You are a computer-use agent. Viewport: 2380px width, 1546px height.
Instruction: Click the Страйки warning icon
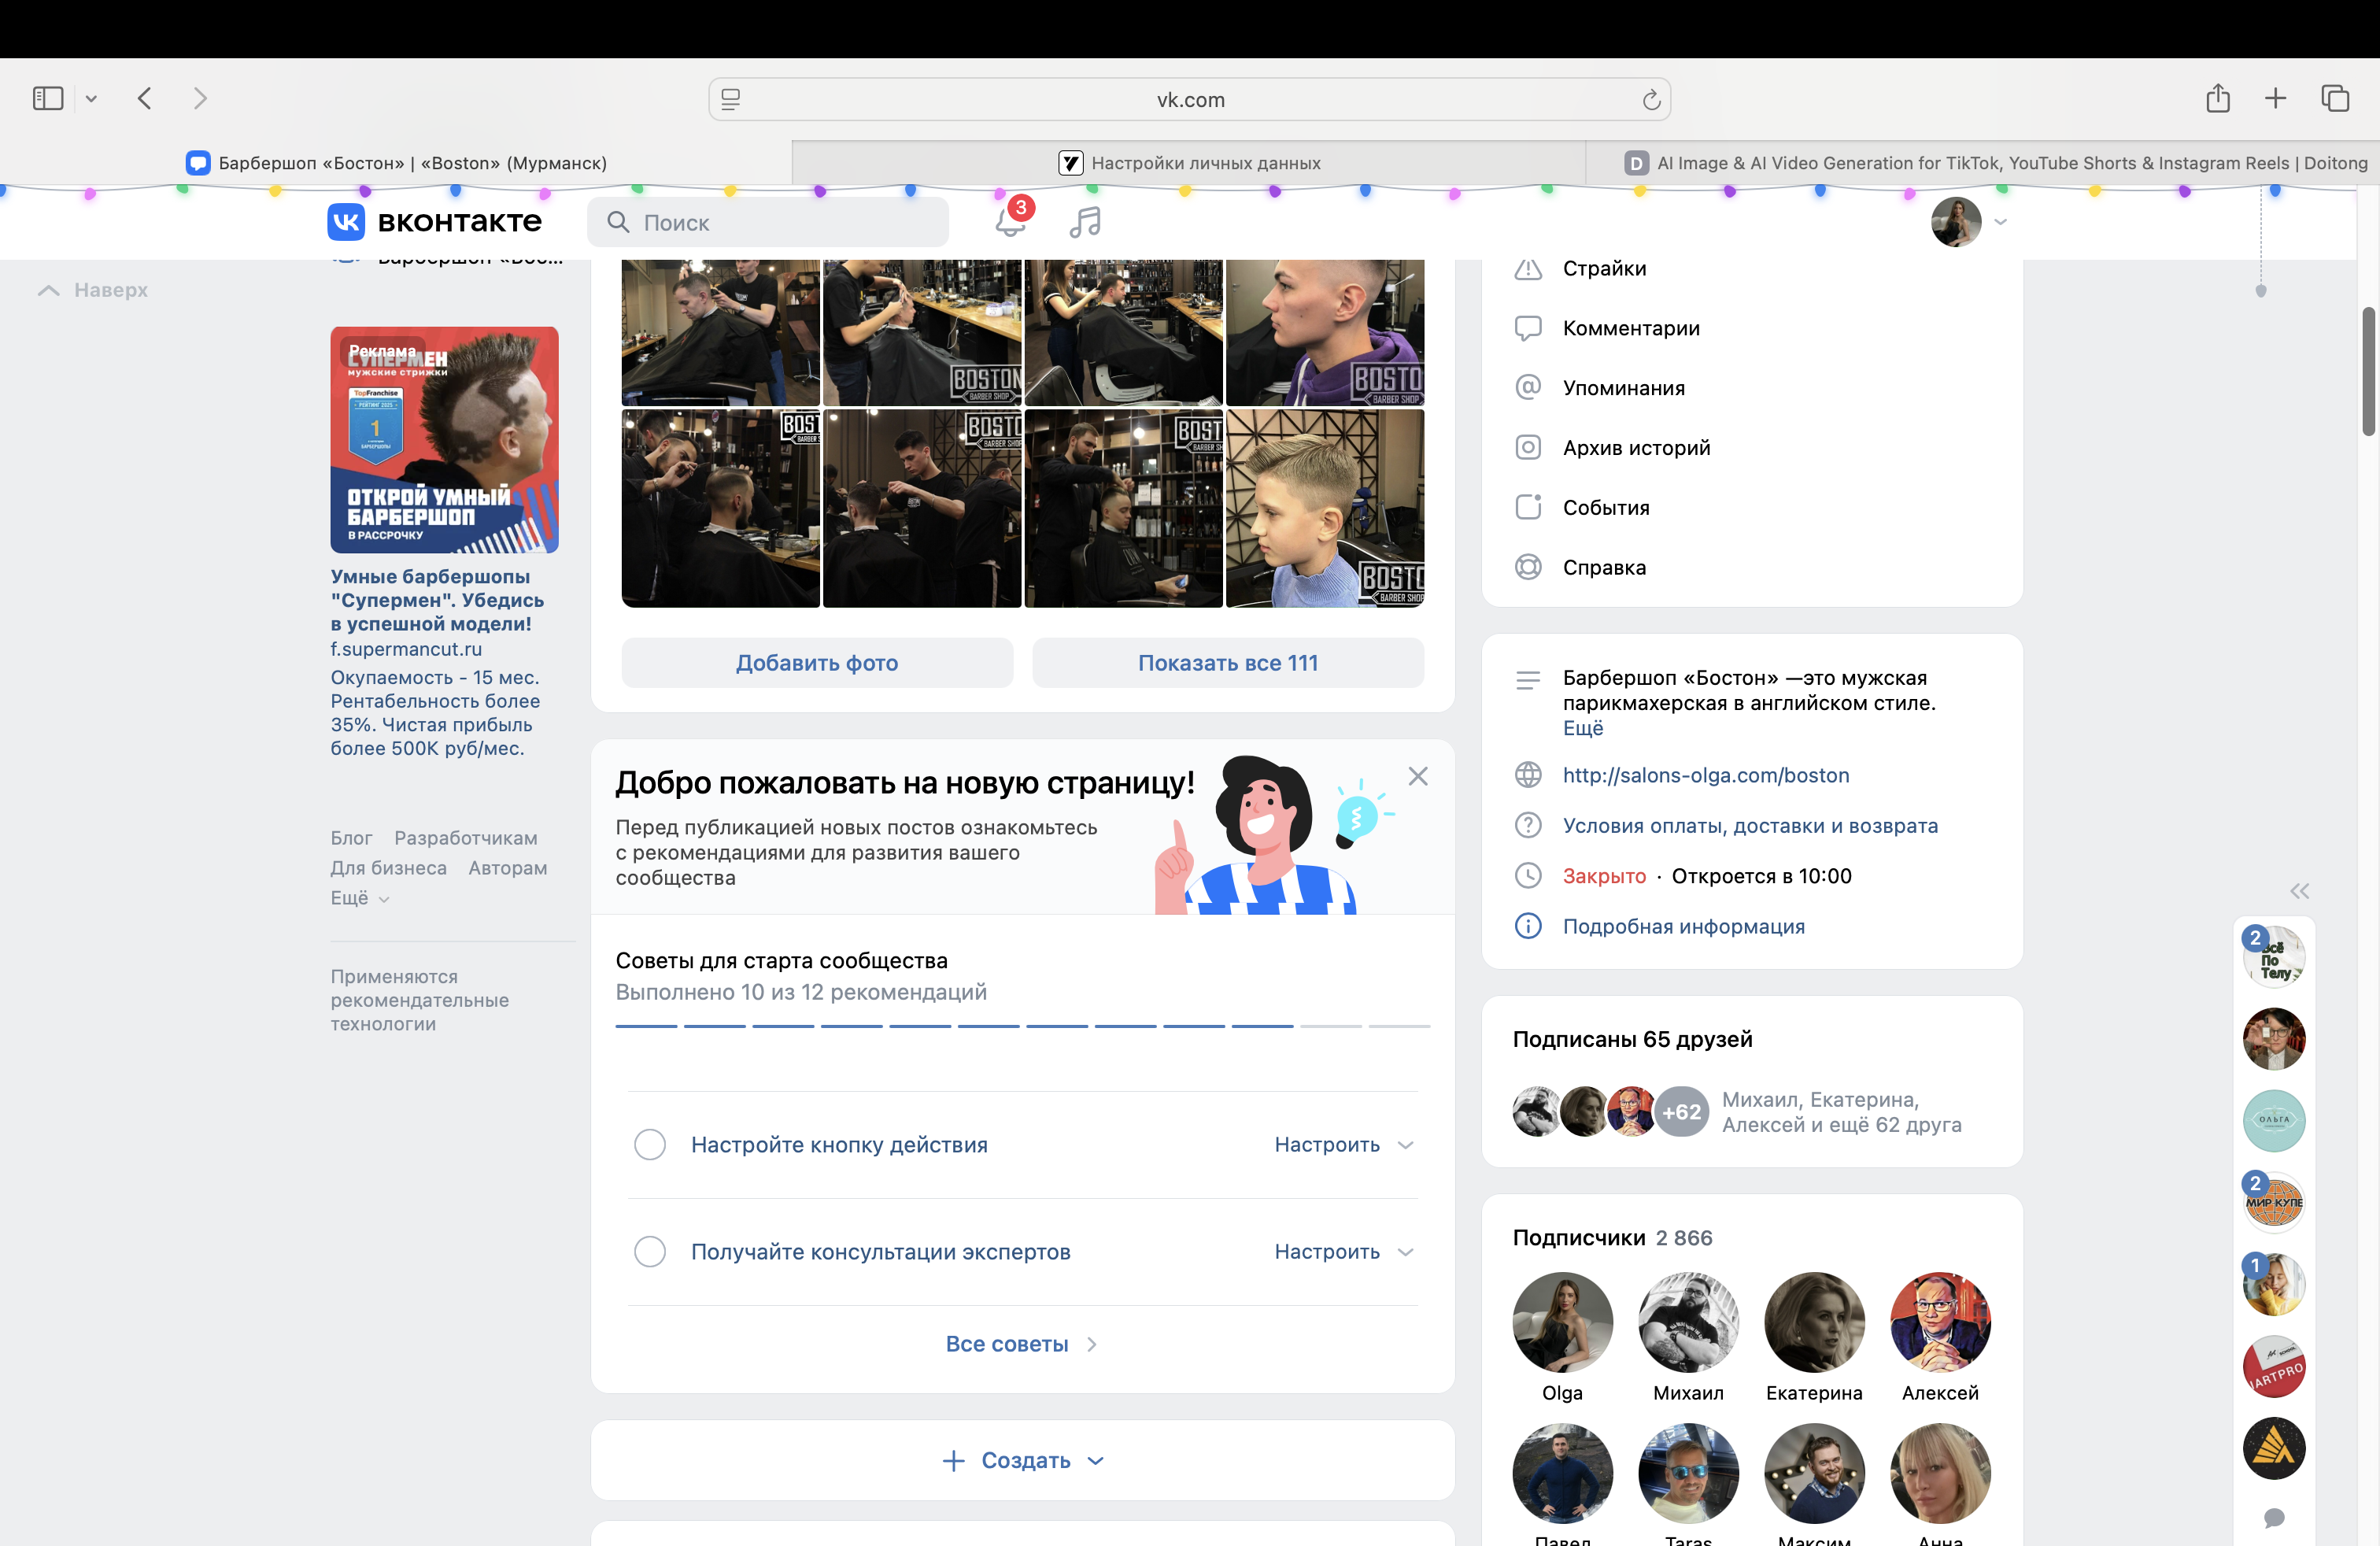(x=1528, y=268)
